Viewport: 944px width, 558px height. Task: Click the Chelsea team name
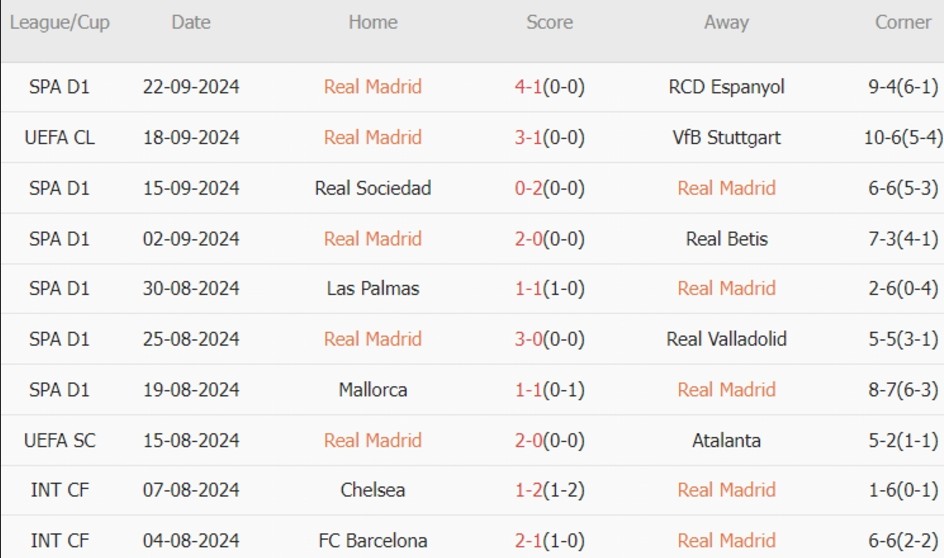click(x=372, y=490)
